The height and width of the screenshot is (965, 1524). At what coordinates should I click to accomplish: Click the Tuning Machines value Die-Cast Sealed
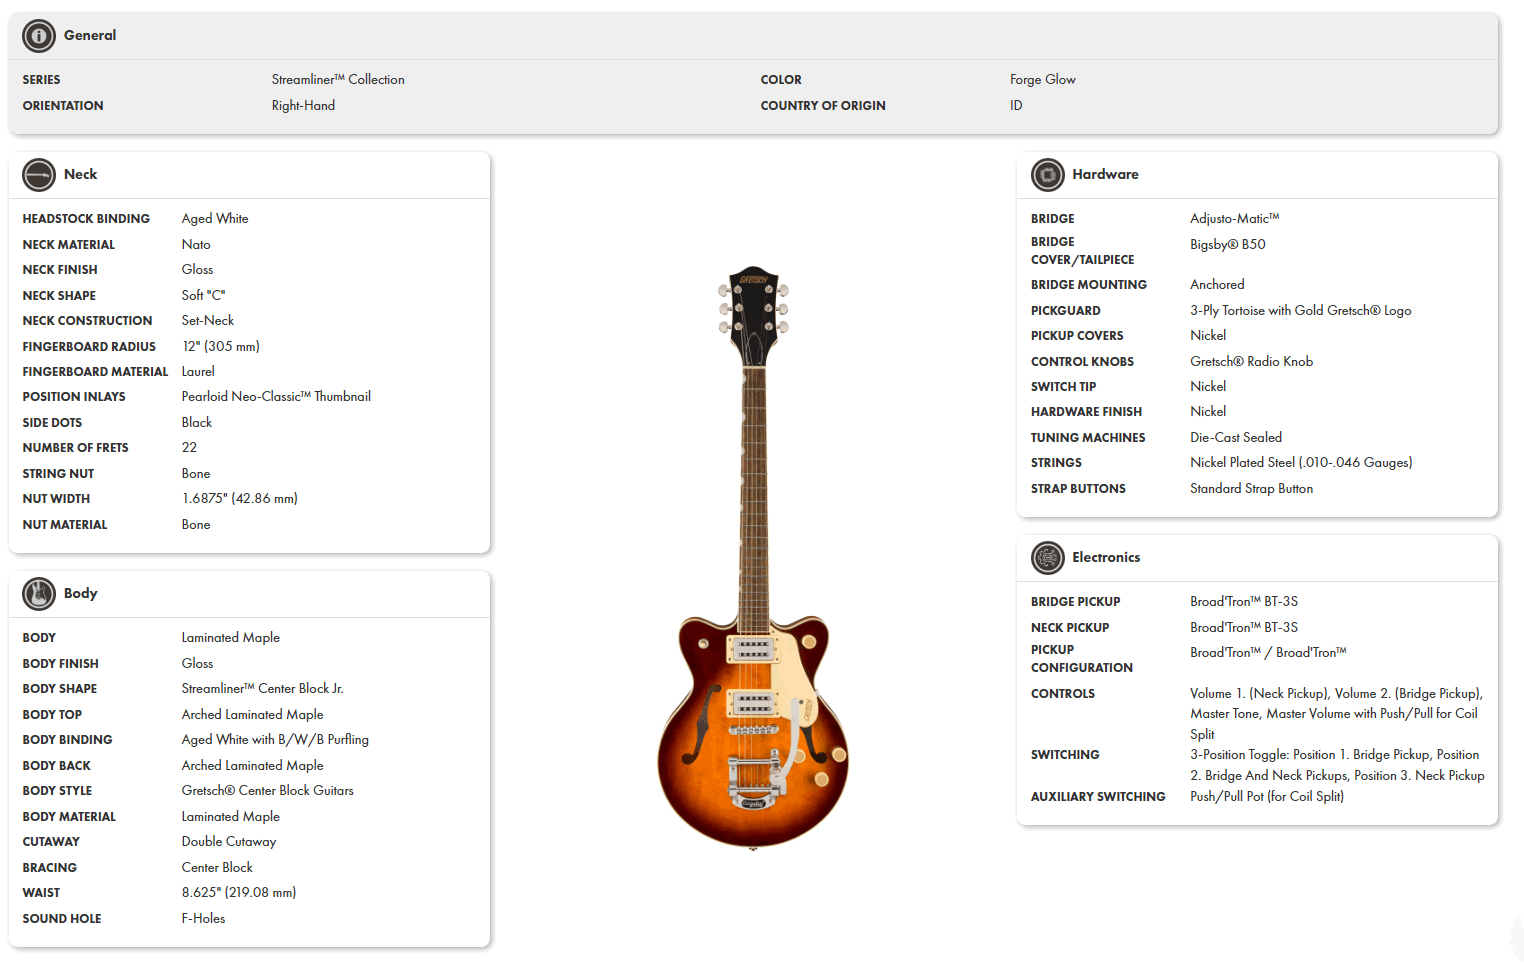coord(1236,437)
